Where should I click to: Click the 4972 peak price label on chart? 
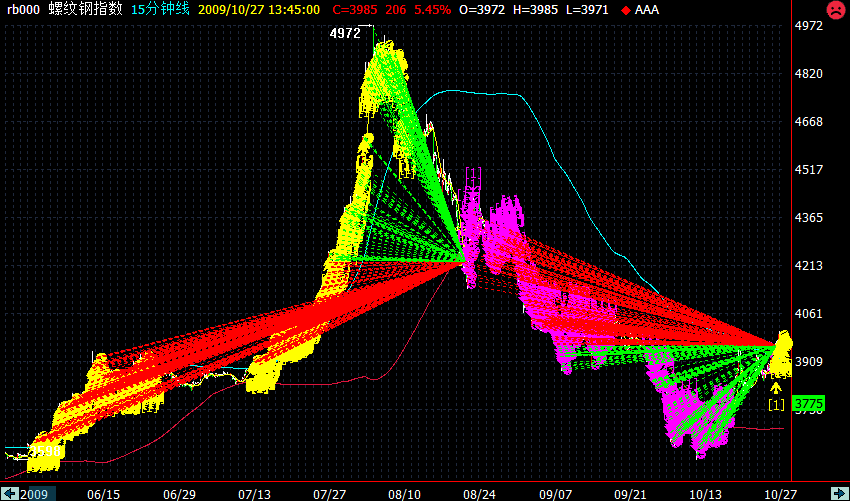[x=345, y=34]
